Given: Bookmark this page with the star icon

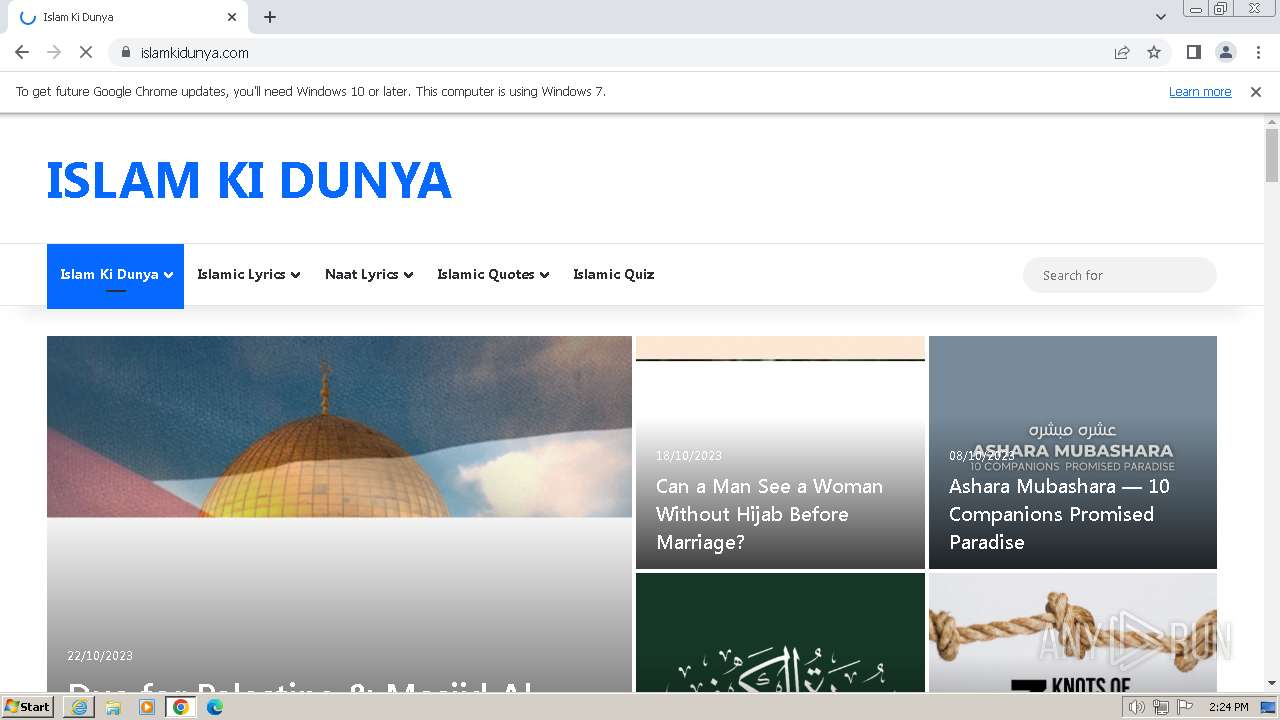Looking at the screenshot, I should click(1154, 52).
